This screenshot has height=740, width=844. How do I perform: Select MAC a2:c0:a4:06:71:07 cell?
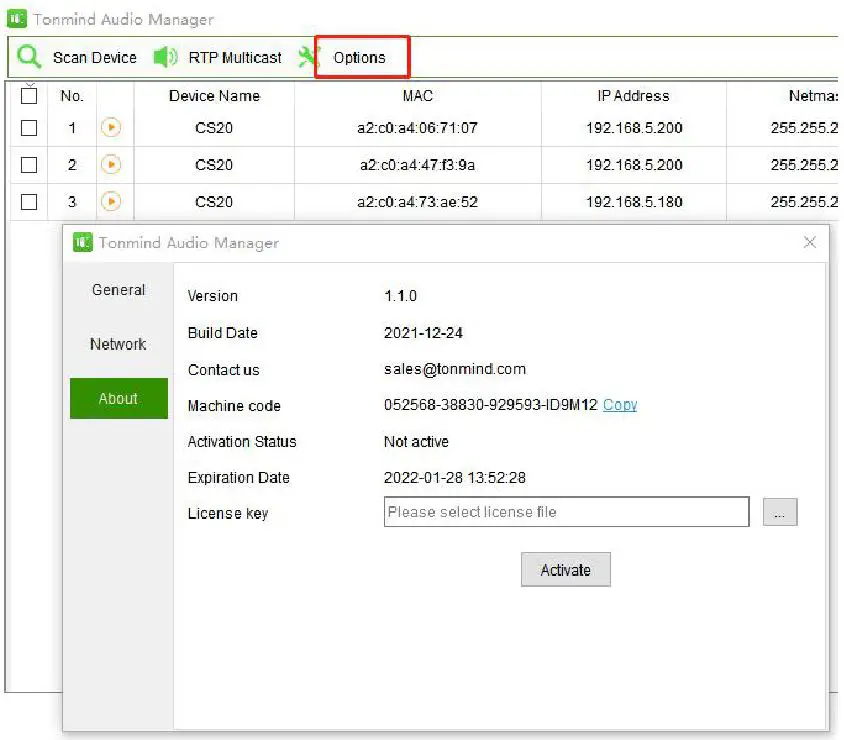pyautogui.click(x=417, y=128)
